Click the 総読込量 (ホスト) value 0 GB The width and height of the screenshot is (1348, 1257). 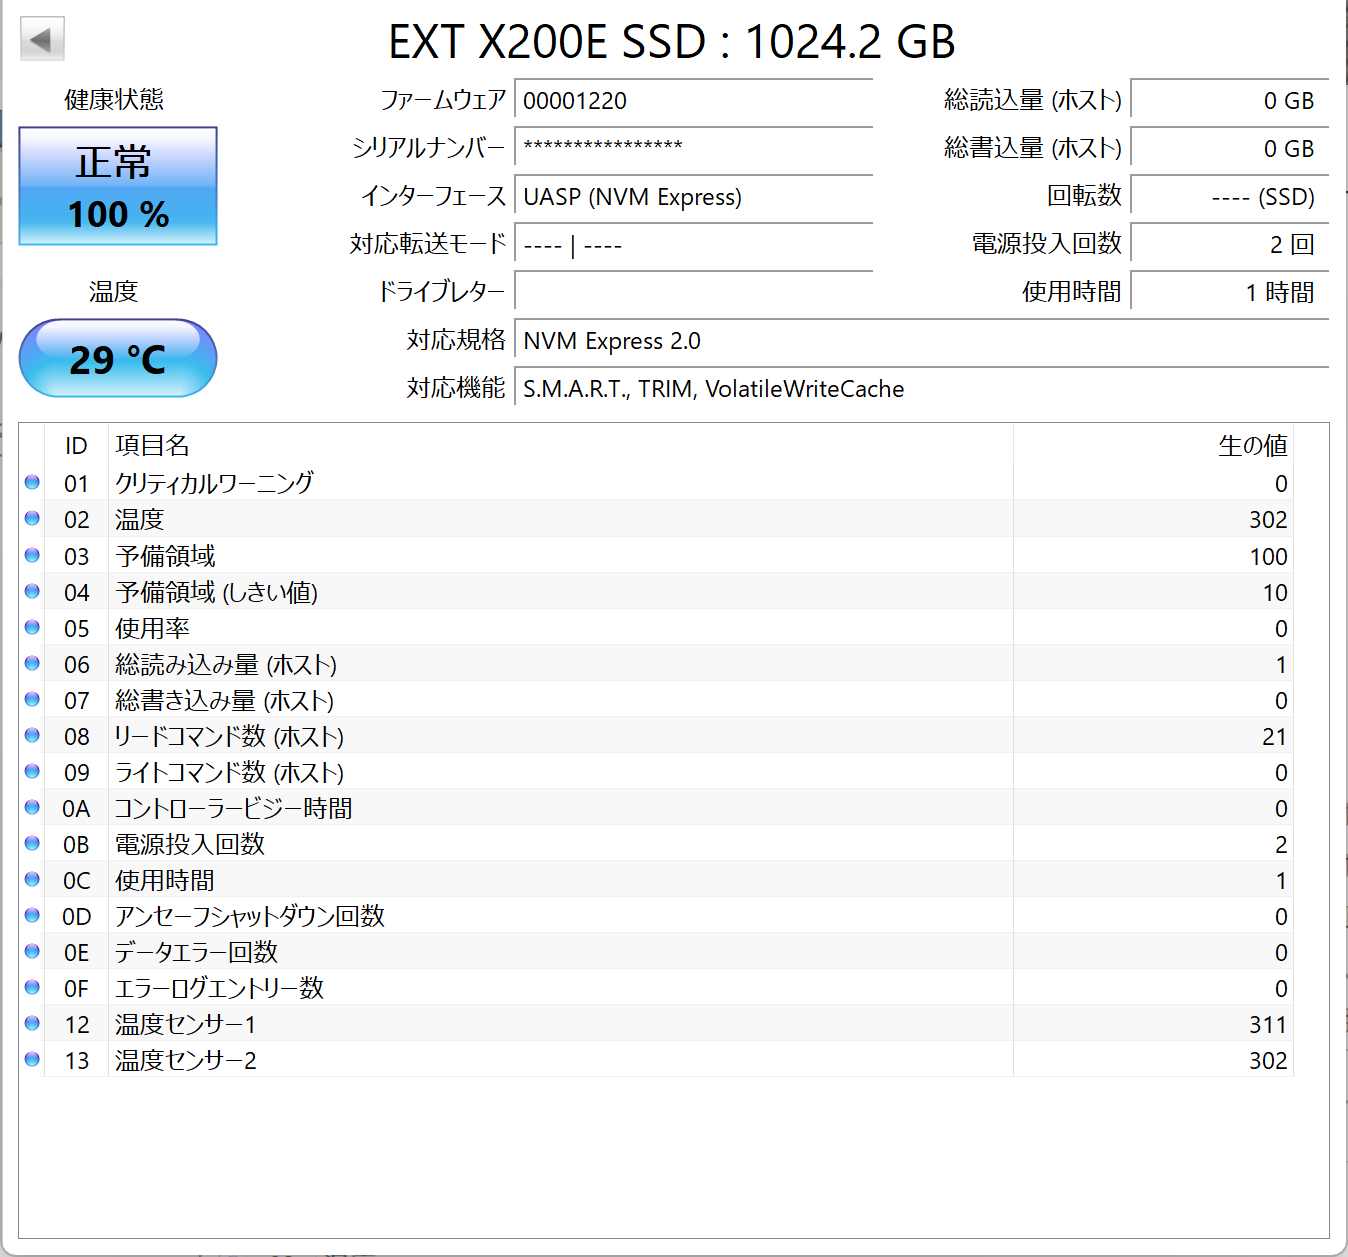(x=1229, y=101)
